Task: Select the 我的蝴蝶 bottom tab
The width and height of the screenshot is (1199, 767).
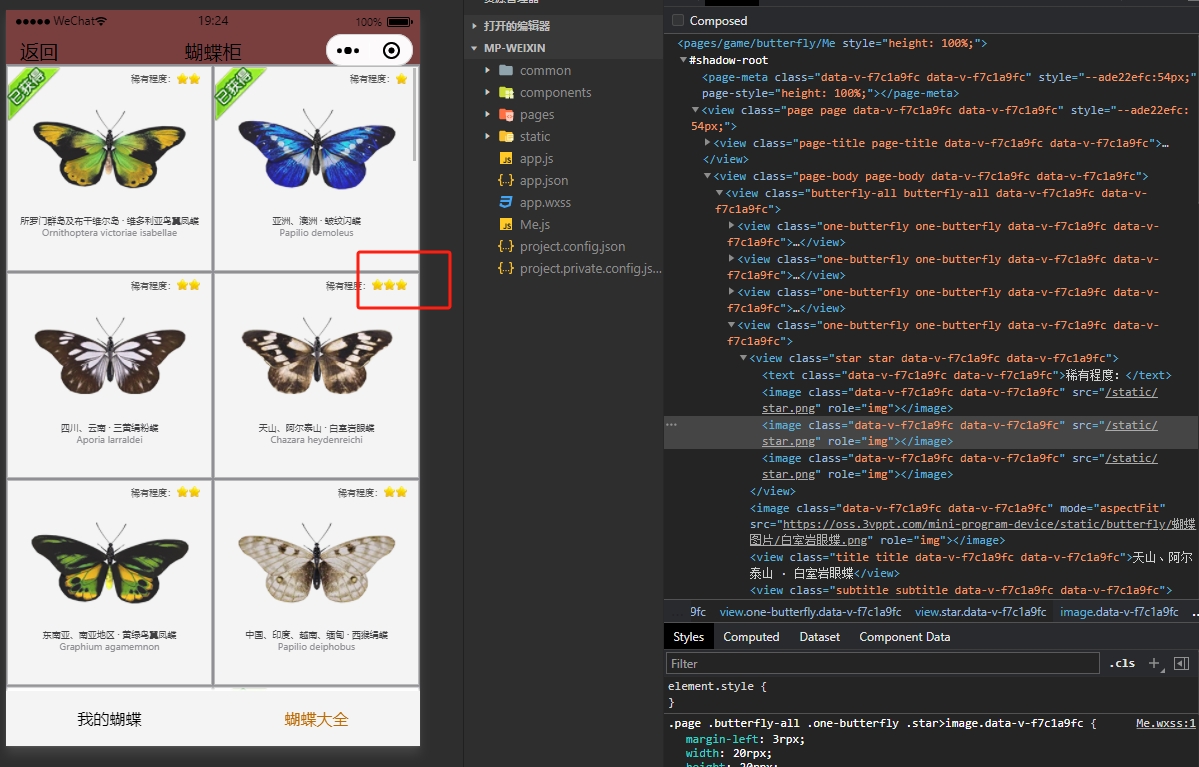Action: coord(109,719)
